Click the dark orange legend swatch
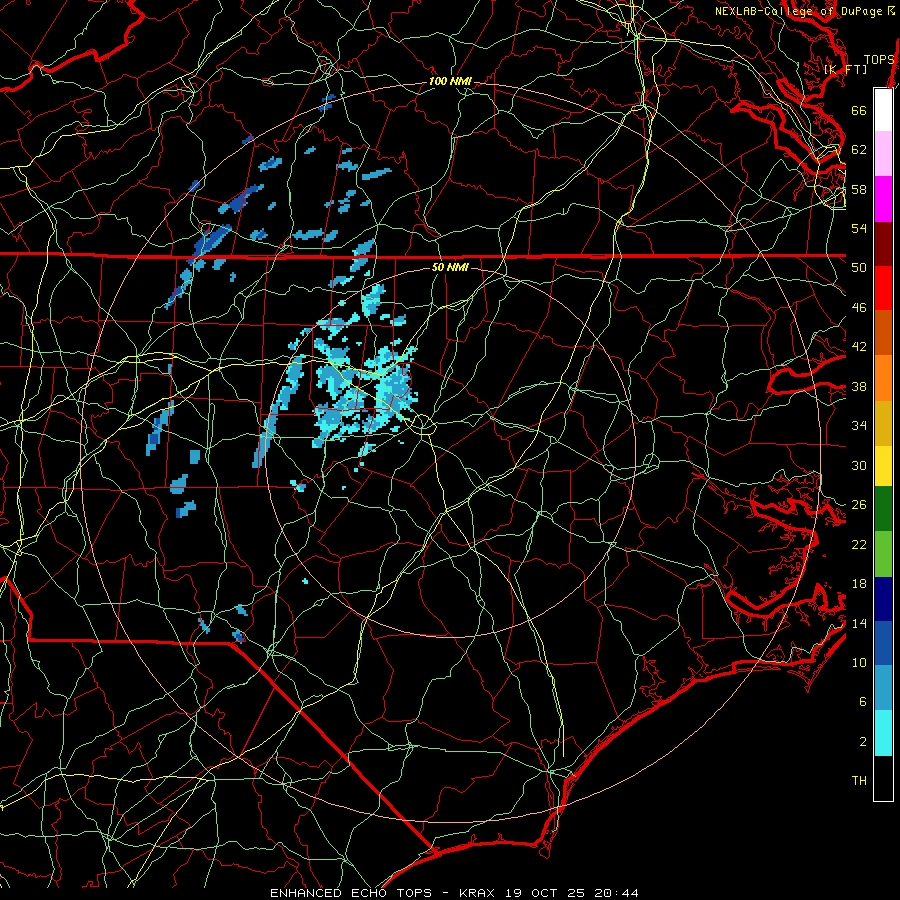Image resolution: width=900 pixels, height=900 pixels. click(883, 333)
